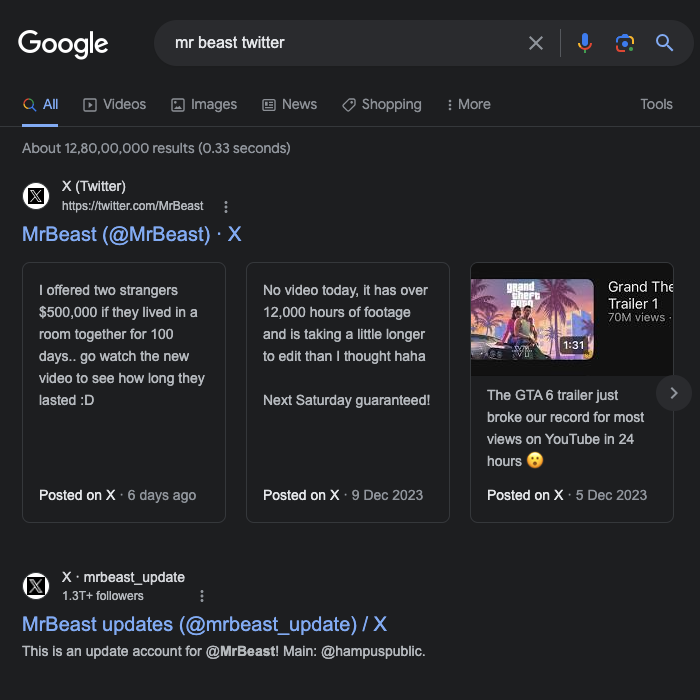
Task: Click 'Posted on X · 9 Dec 2023' text
Action: 343,495
